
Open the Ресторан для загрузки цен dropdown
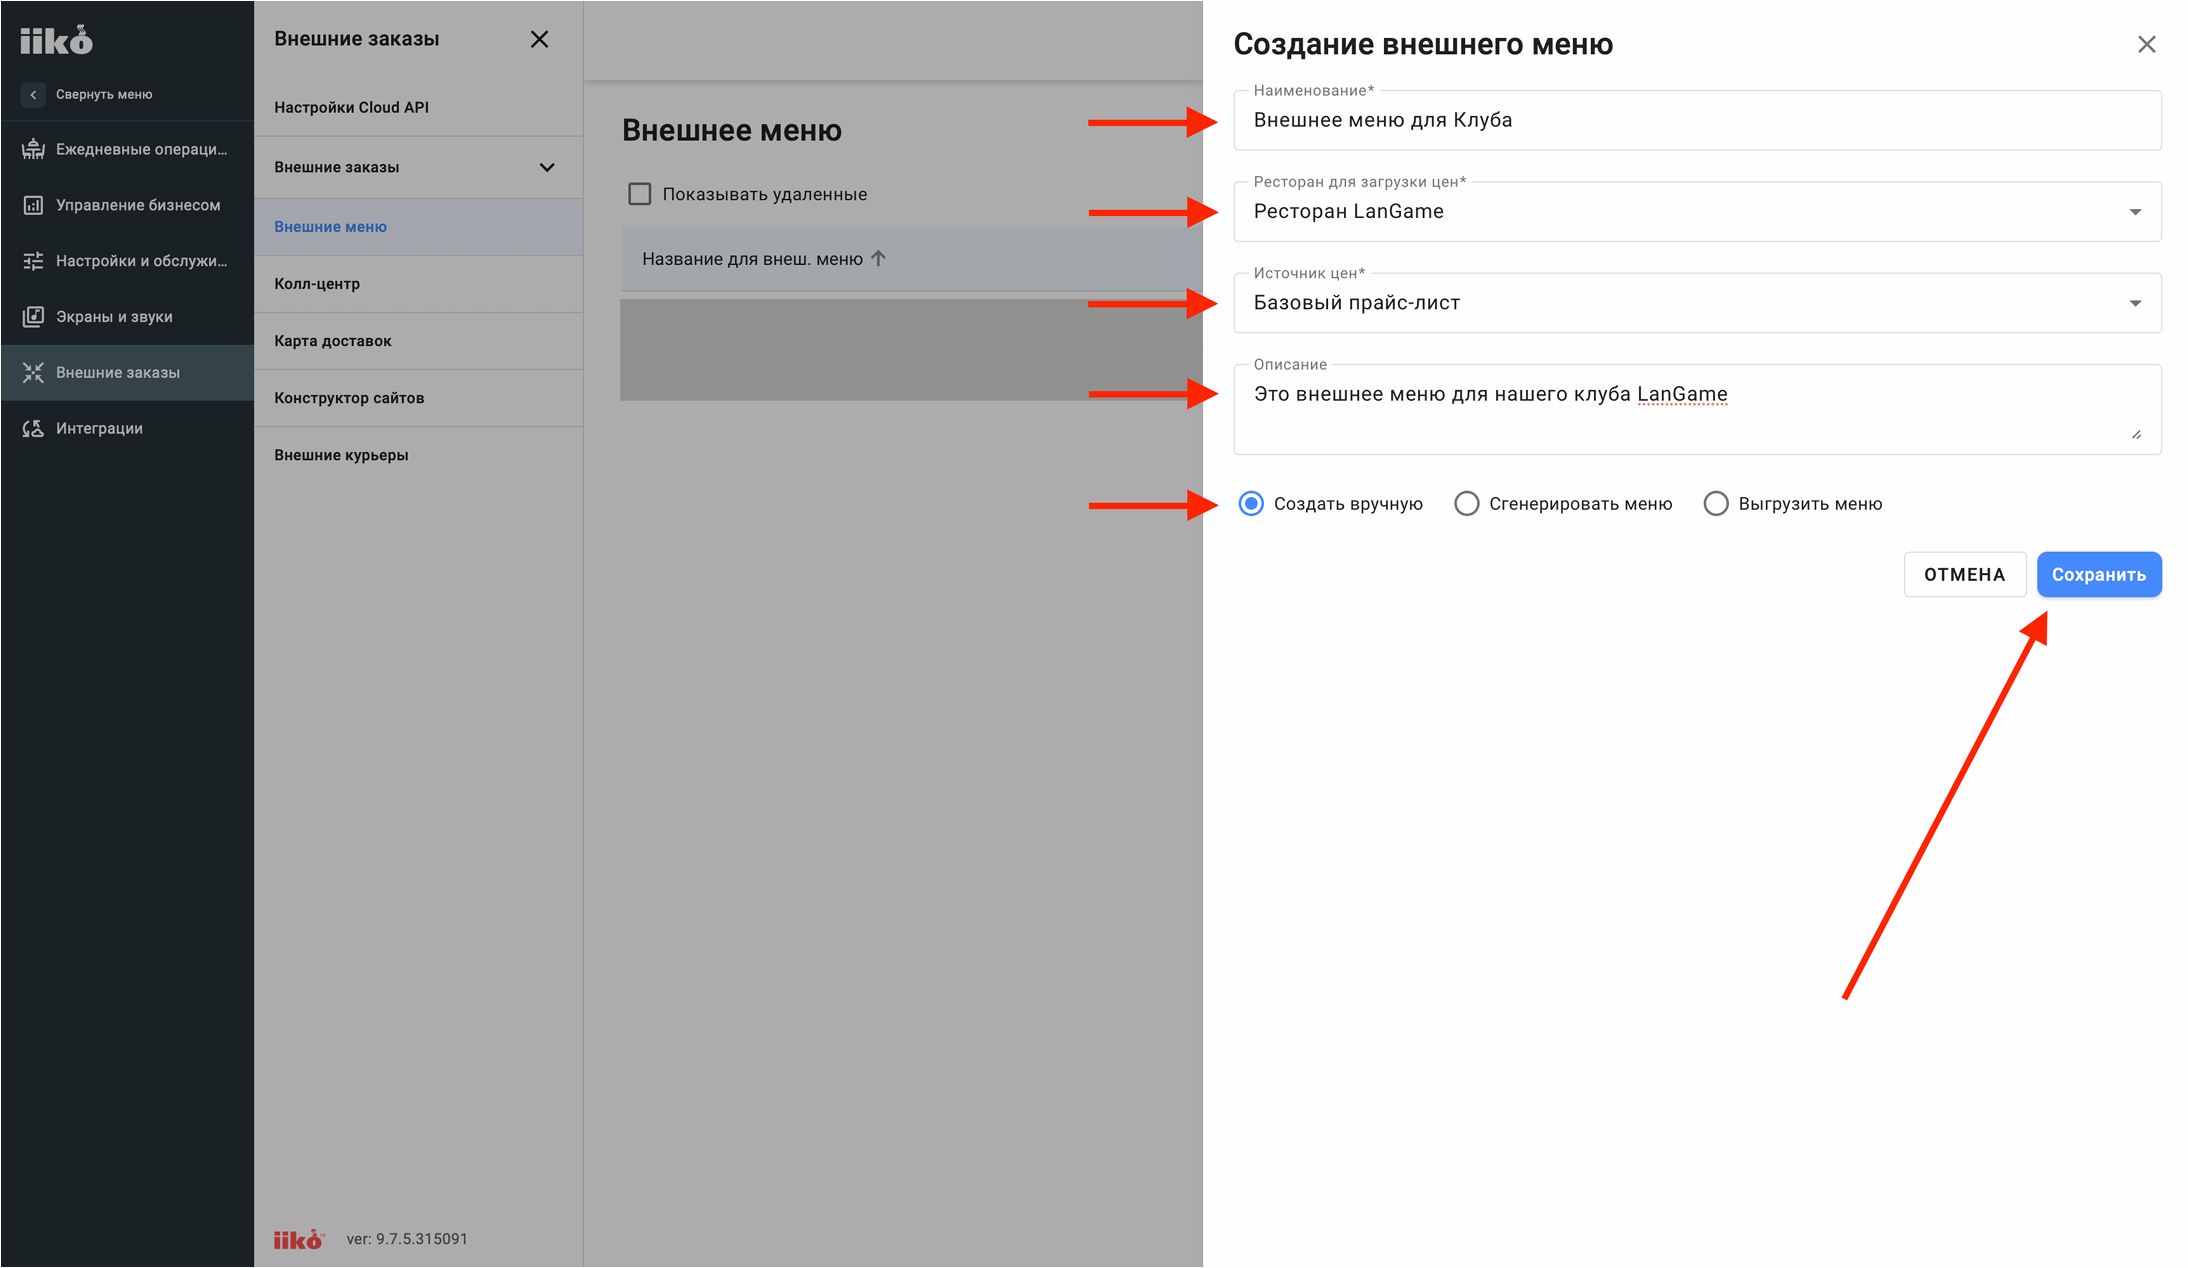point(1697,212)
